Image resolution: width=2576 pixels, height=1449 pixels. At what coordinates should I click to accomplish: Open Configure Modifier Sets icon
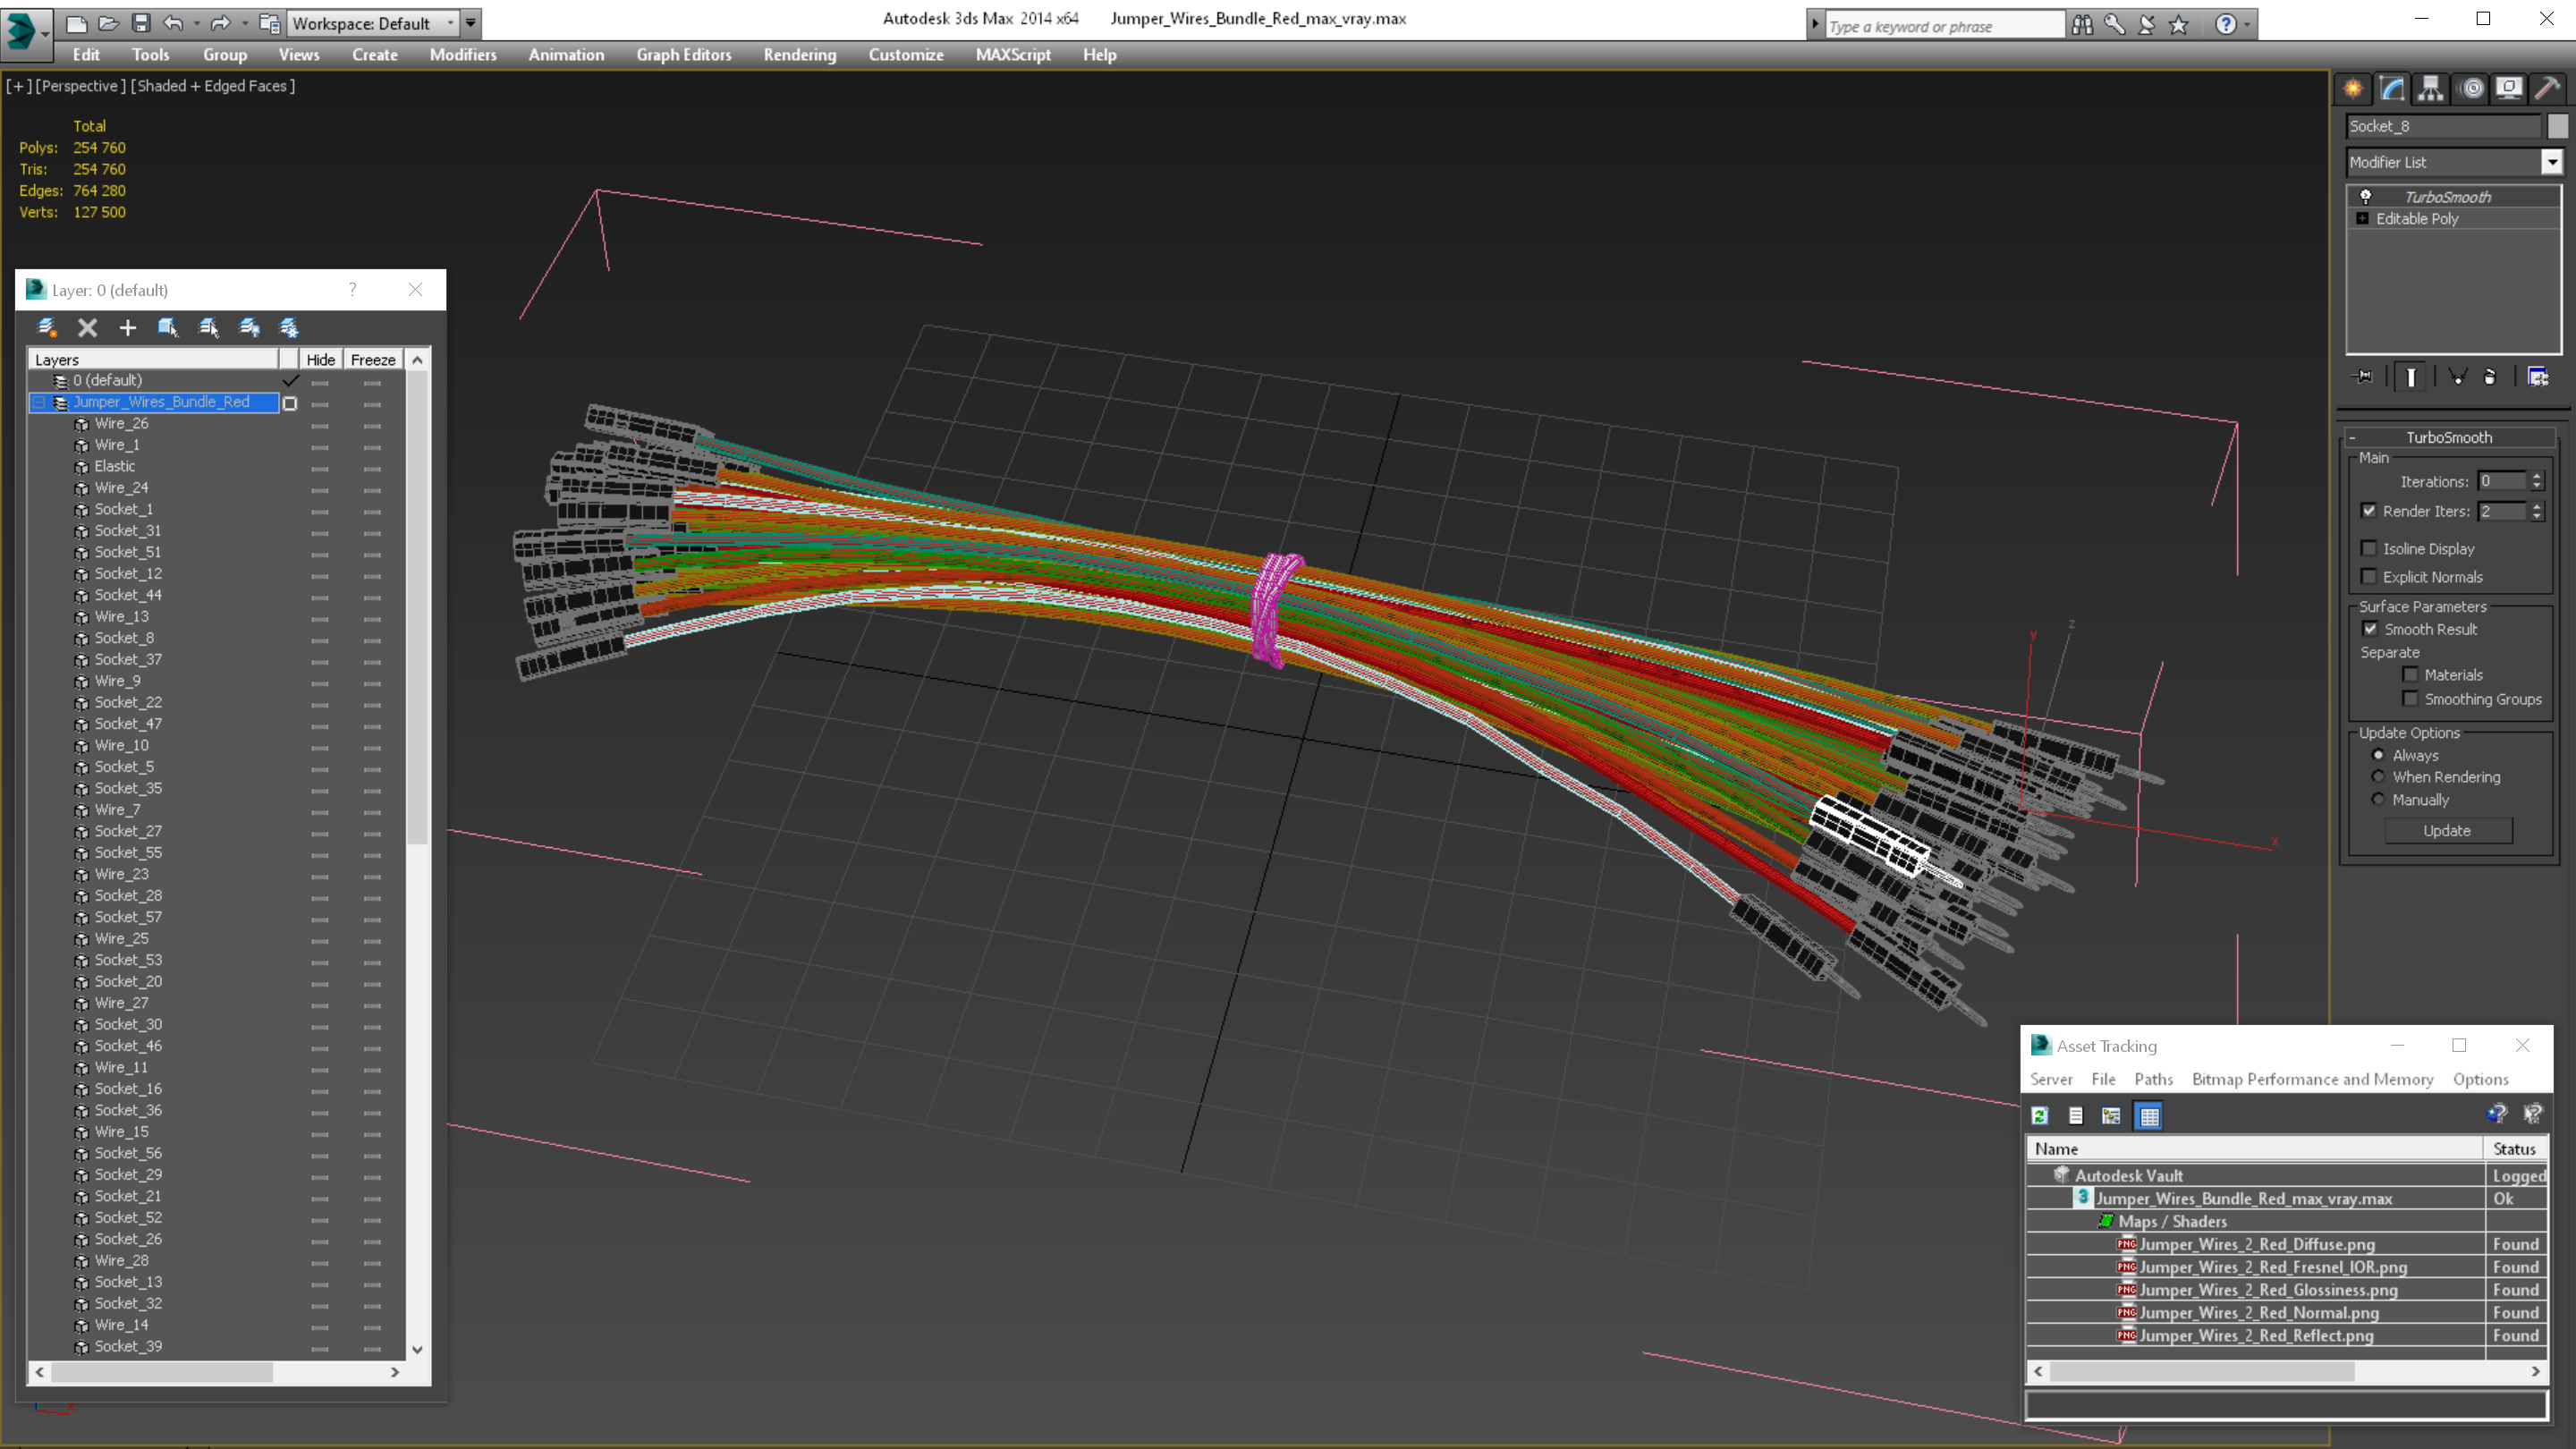[x=2538, y=377]
